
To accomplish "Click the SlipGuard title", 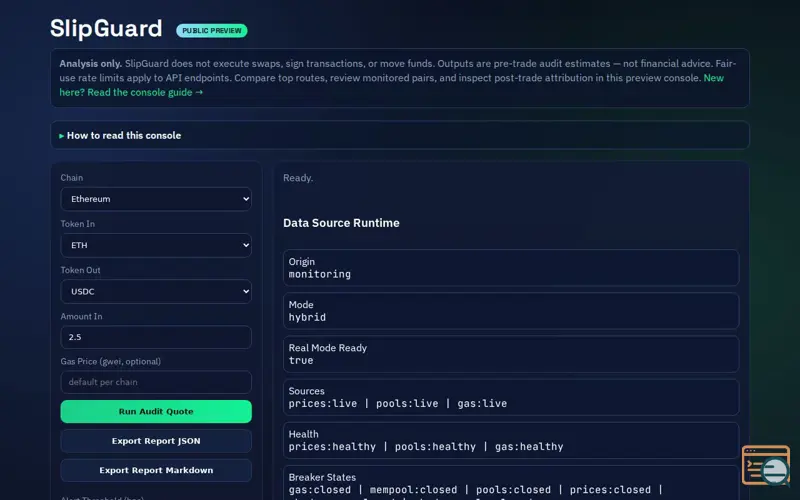I will [x=106, y=28].
